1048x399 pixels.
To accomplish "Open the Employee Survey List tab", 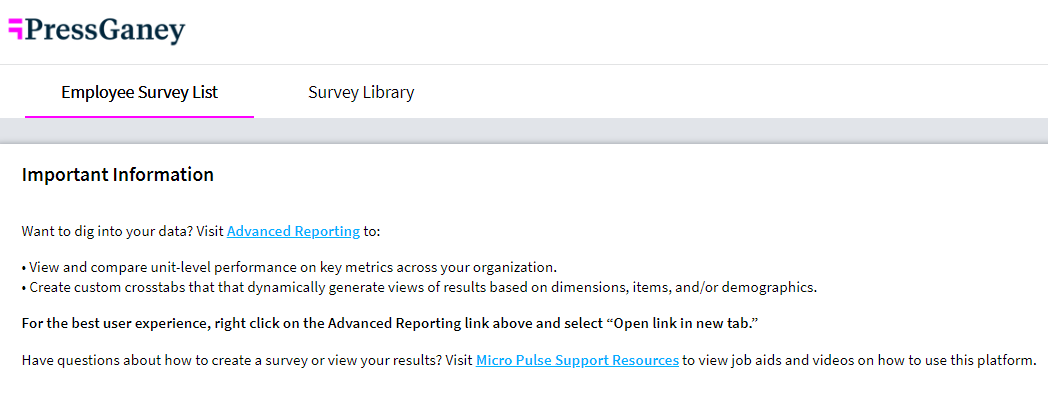I will pos(140,92).
